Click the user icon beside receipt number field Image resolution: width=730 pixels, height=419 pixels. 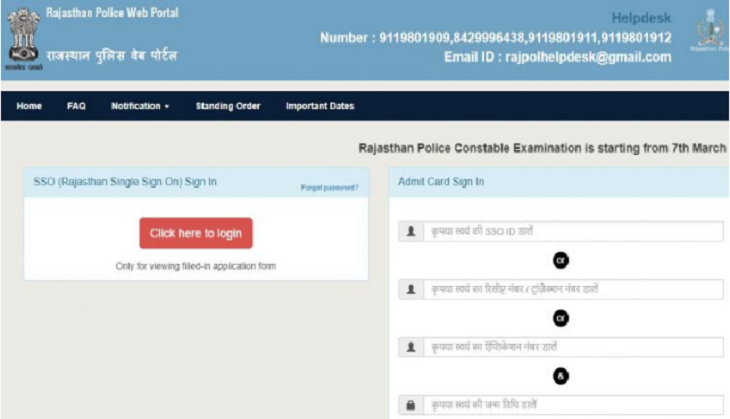pyautogui.click(x=411, y=289)
